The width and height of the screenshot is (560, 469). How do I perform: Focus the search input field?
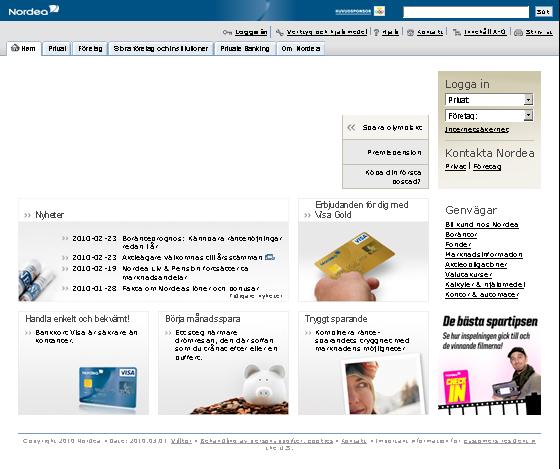(466, 12)
